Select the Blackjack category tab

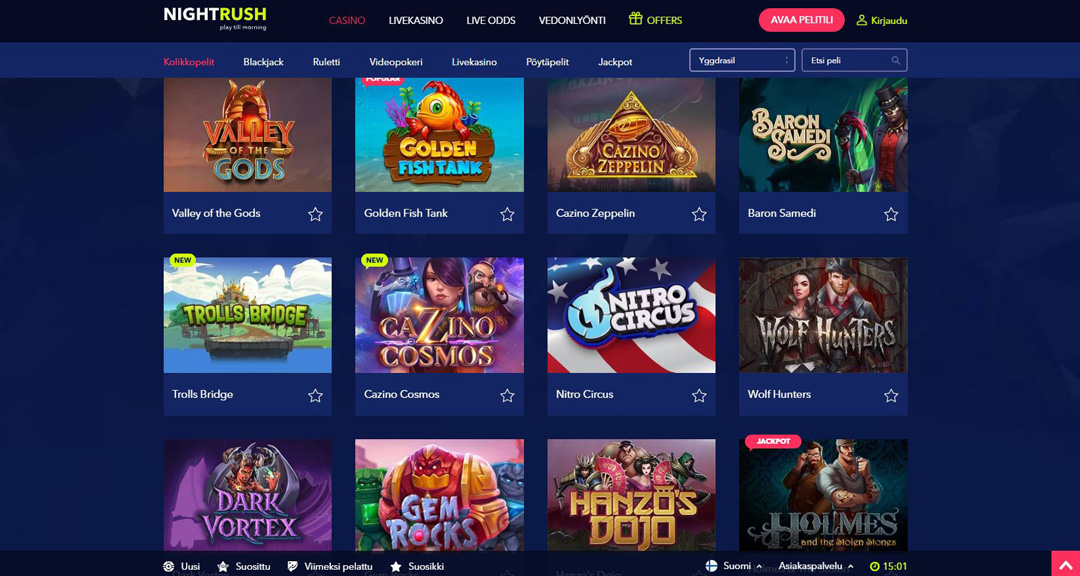(x=263, y=62)
